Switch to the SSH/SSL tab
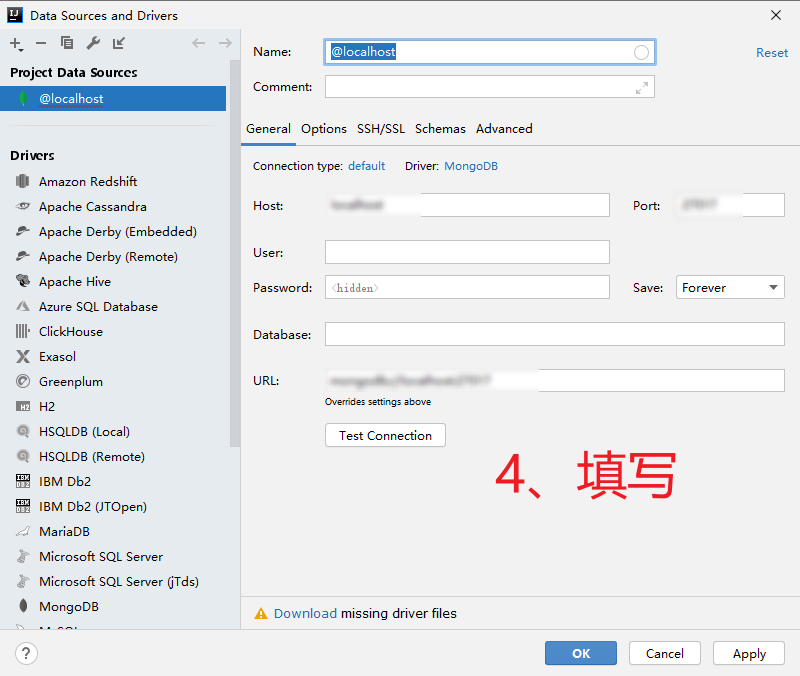Image resolution: width=800 pixels, height=676 pixels. [x=381, y=129]
